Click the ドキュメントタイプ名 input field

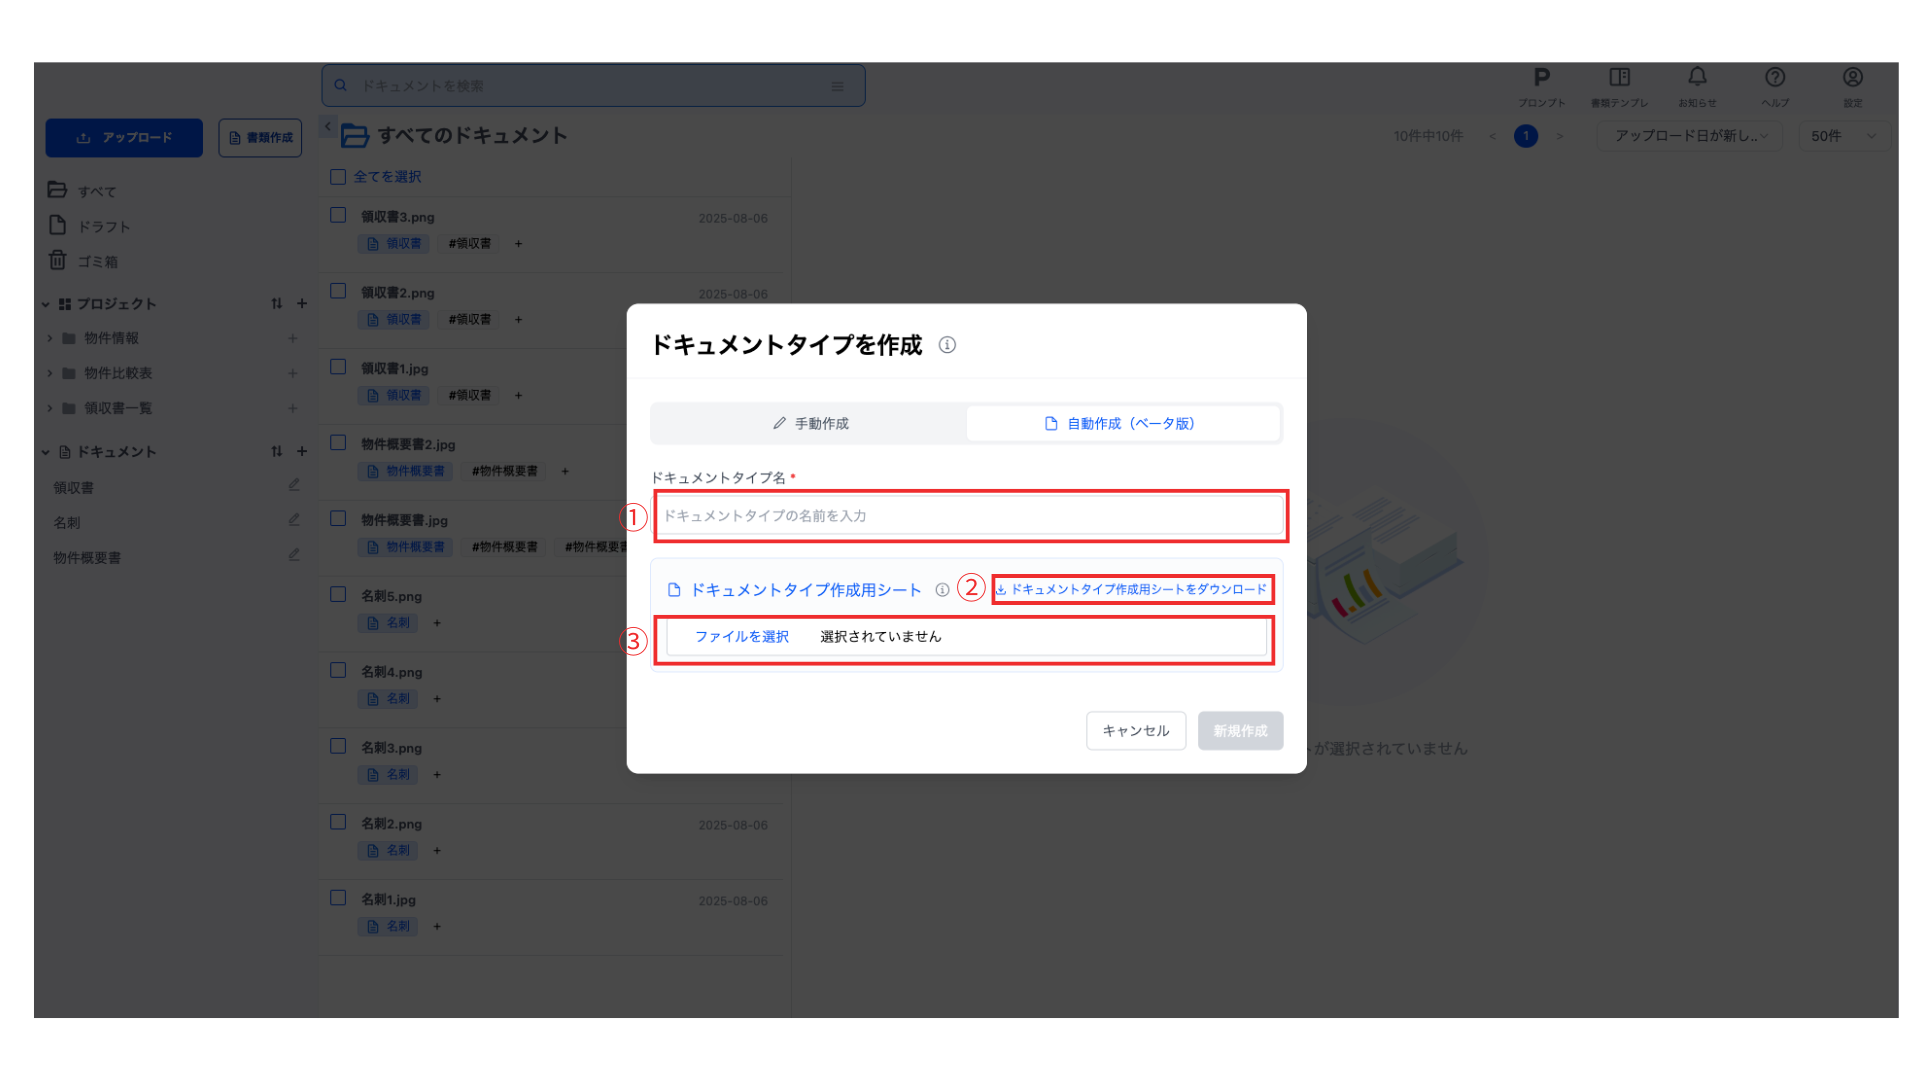click(x=969, y=516)
